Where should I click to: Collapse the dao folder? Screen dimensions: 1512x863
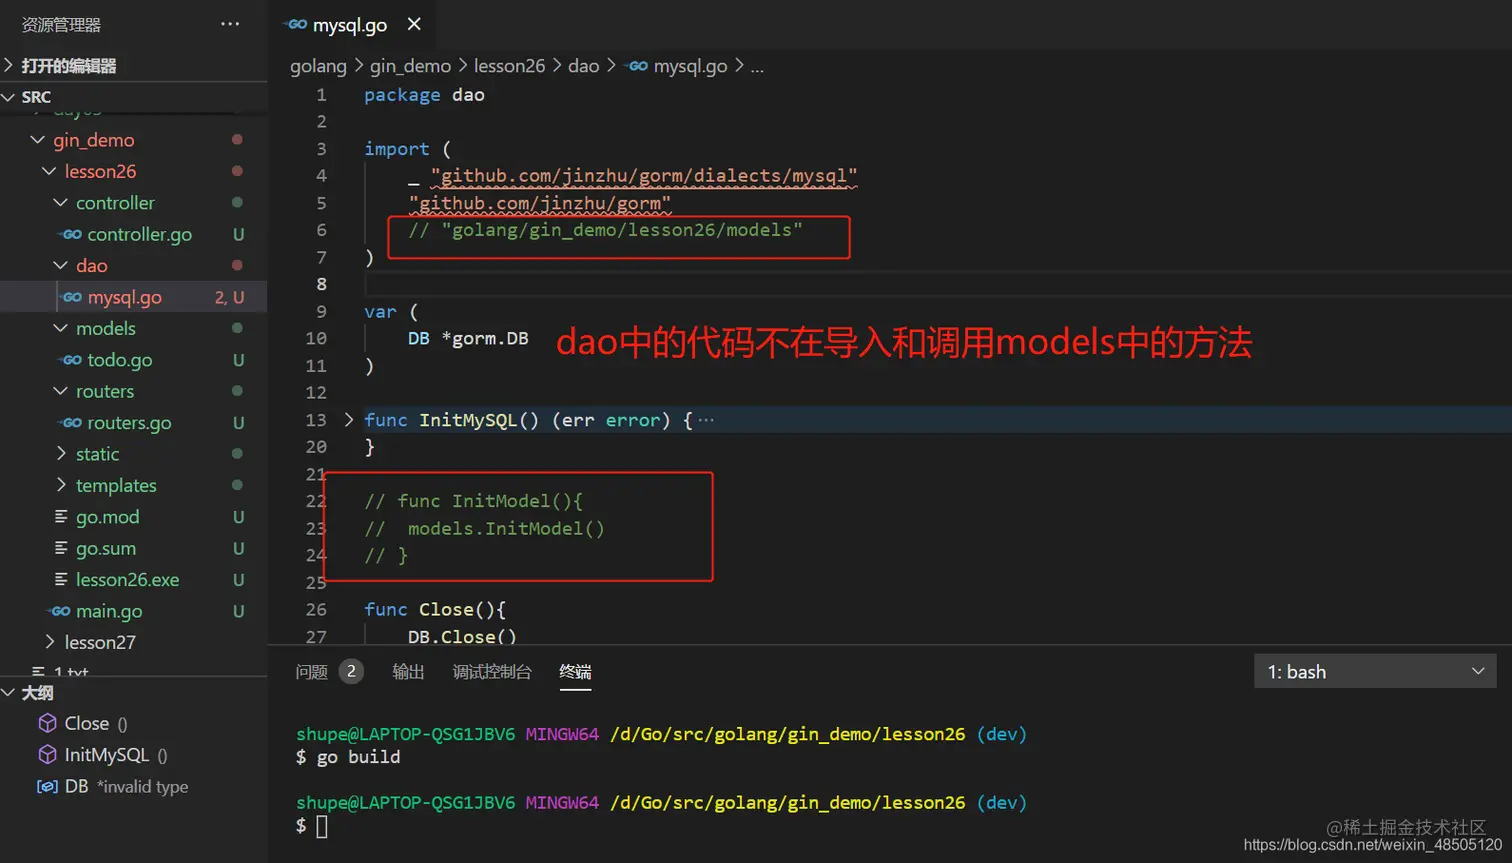[x=61, y=265]
